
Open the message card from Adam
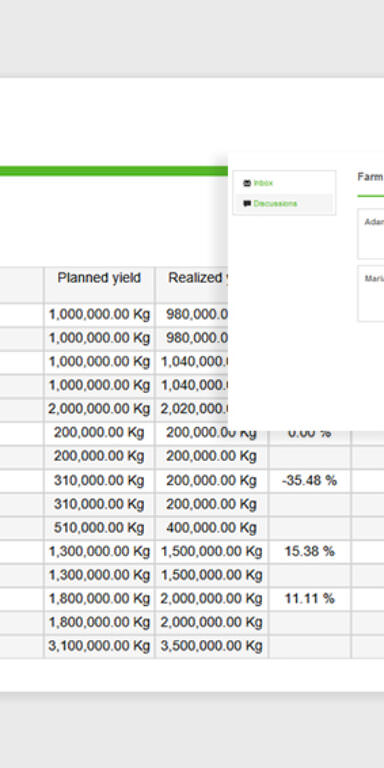point(371,234)
